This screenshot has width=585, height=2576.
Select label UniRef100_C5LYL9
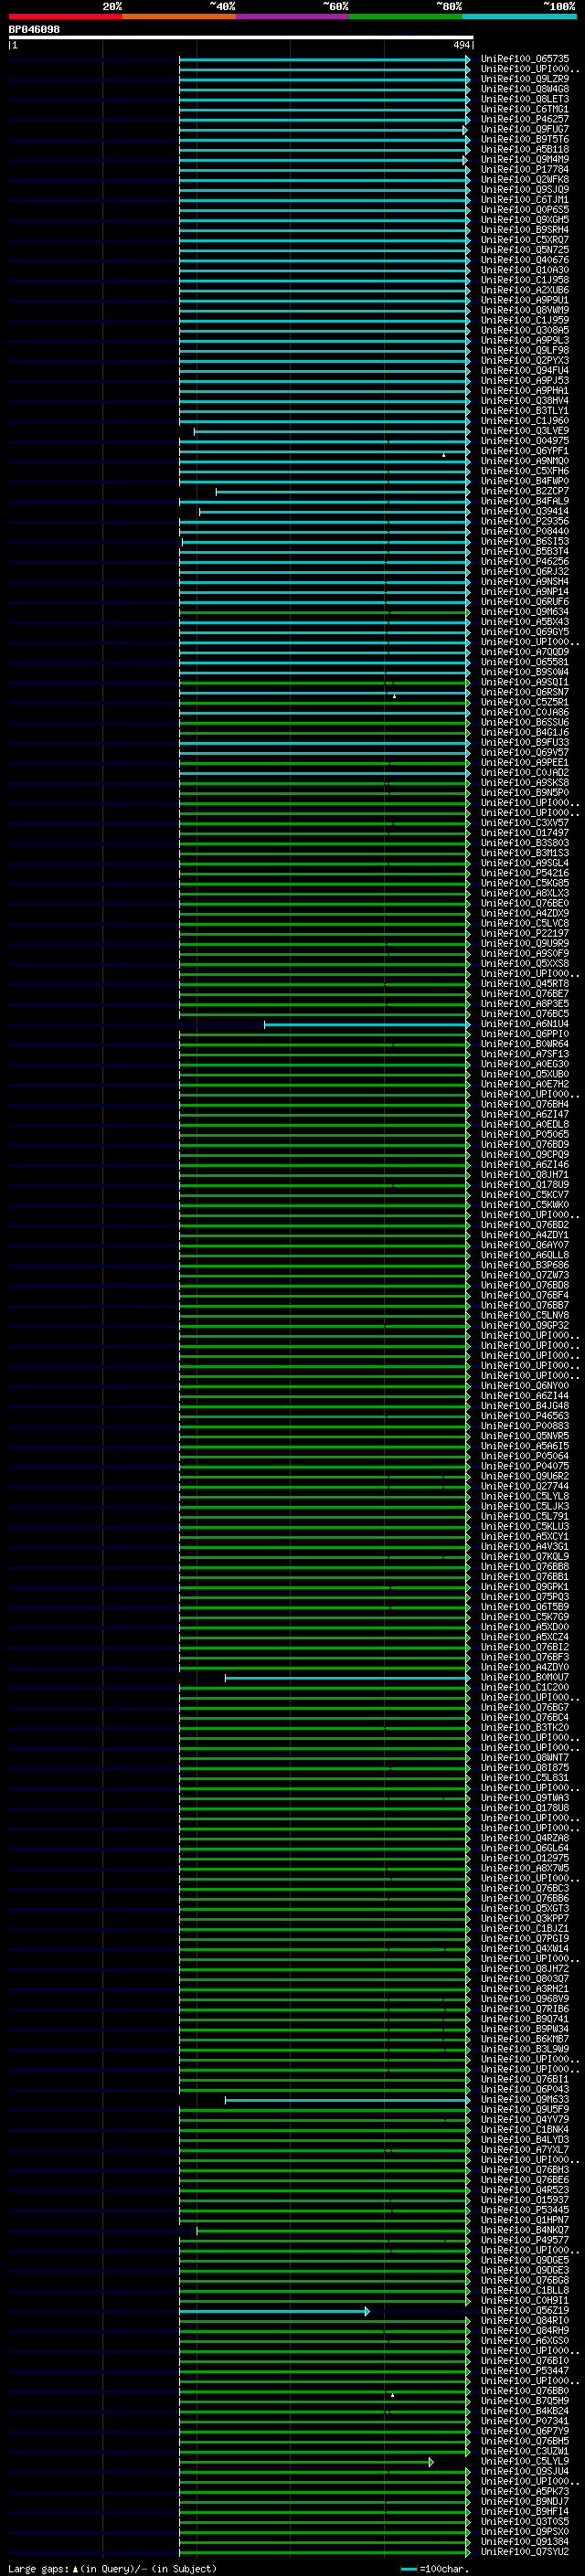click(x=524, y=2462)
